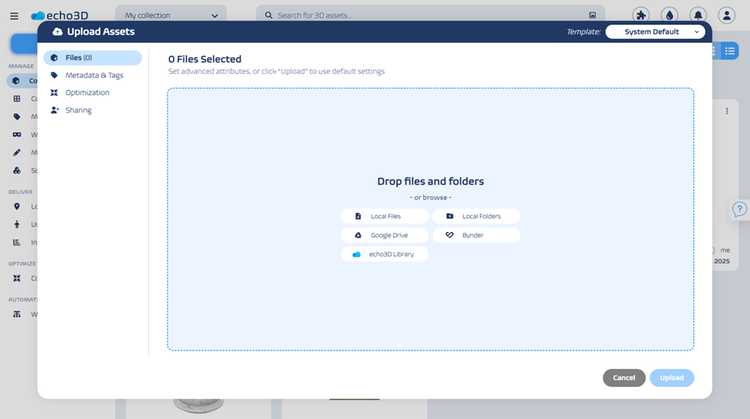Screen dimensions: 750x419
Task: Click the cube icon under MANAGE in sidebar
Action: coord(16,81)
